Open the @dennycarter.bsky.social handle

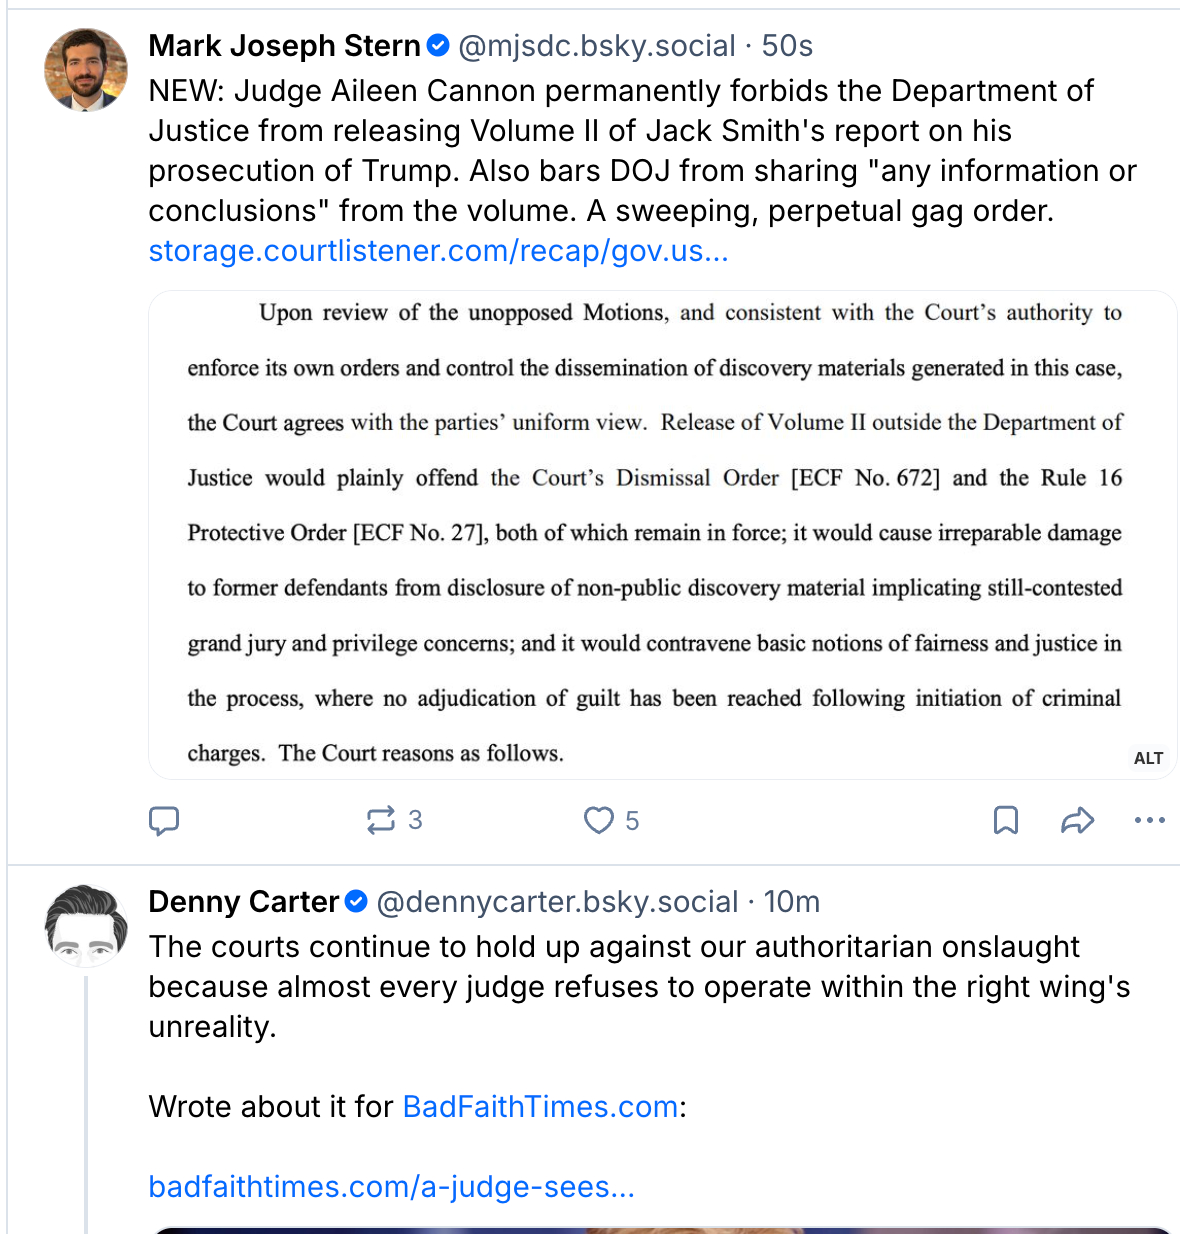pyautogui.click(x=557, y=902)
